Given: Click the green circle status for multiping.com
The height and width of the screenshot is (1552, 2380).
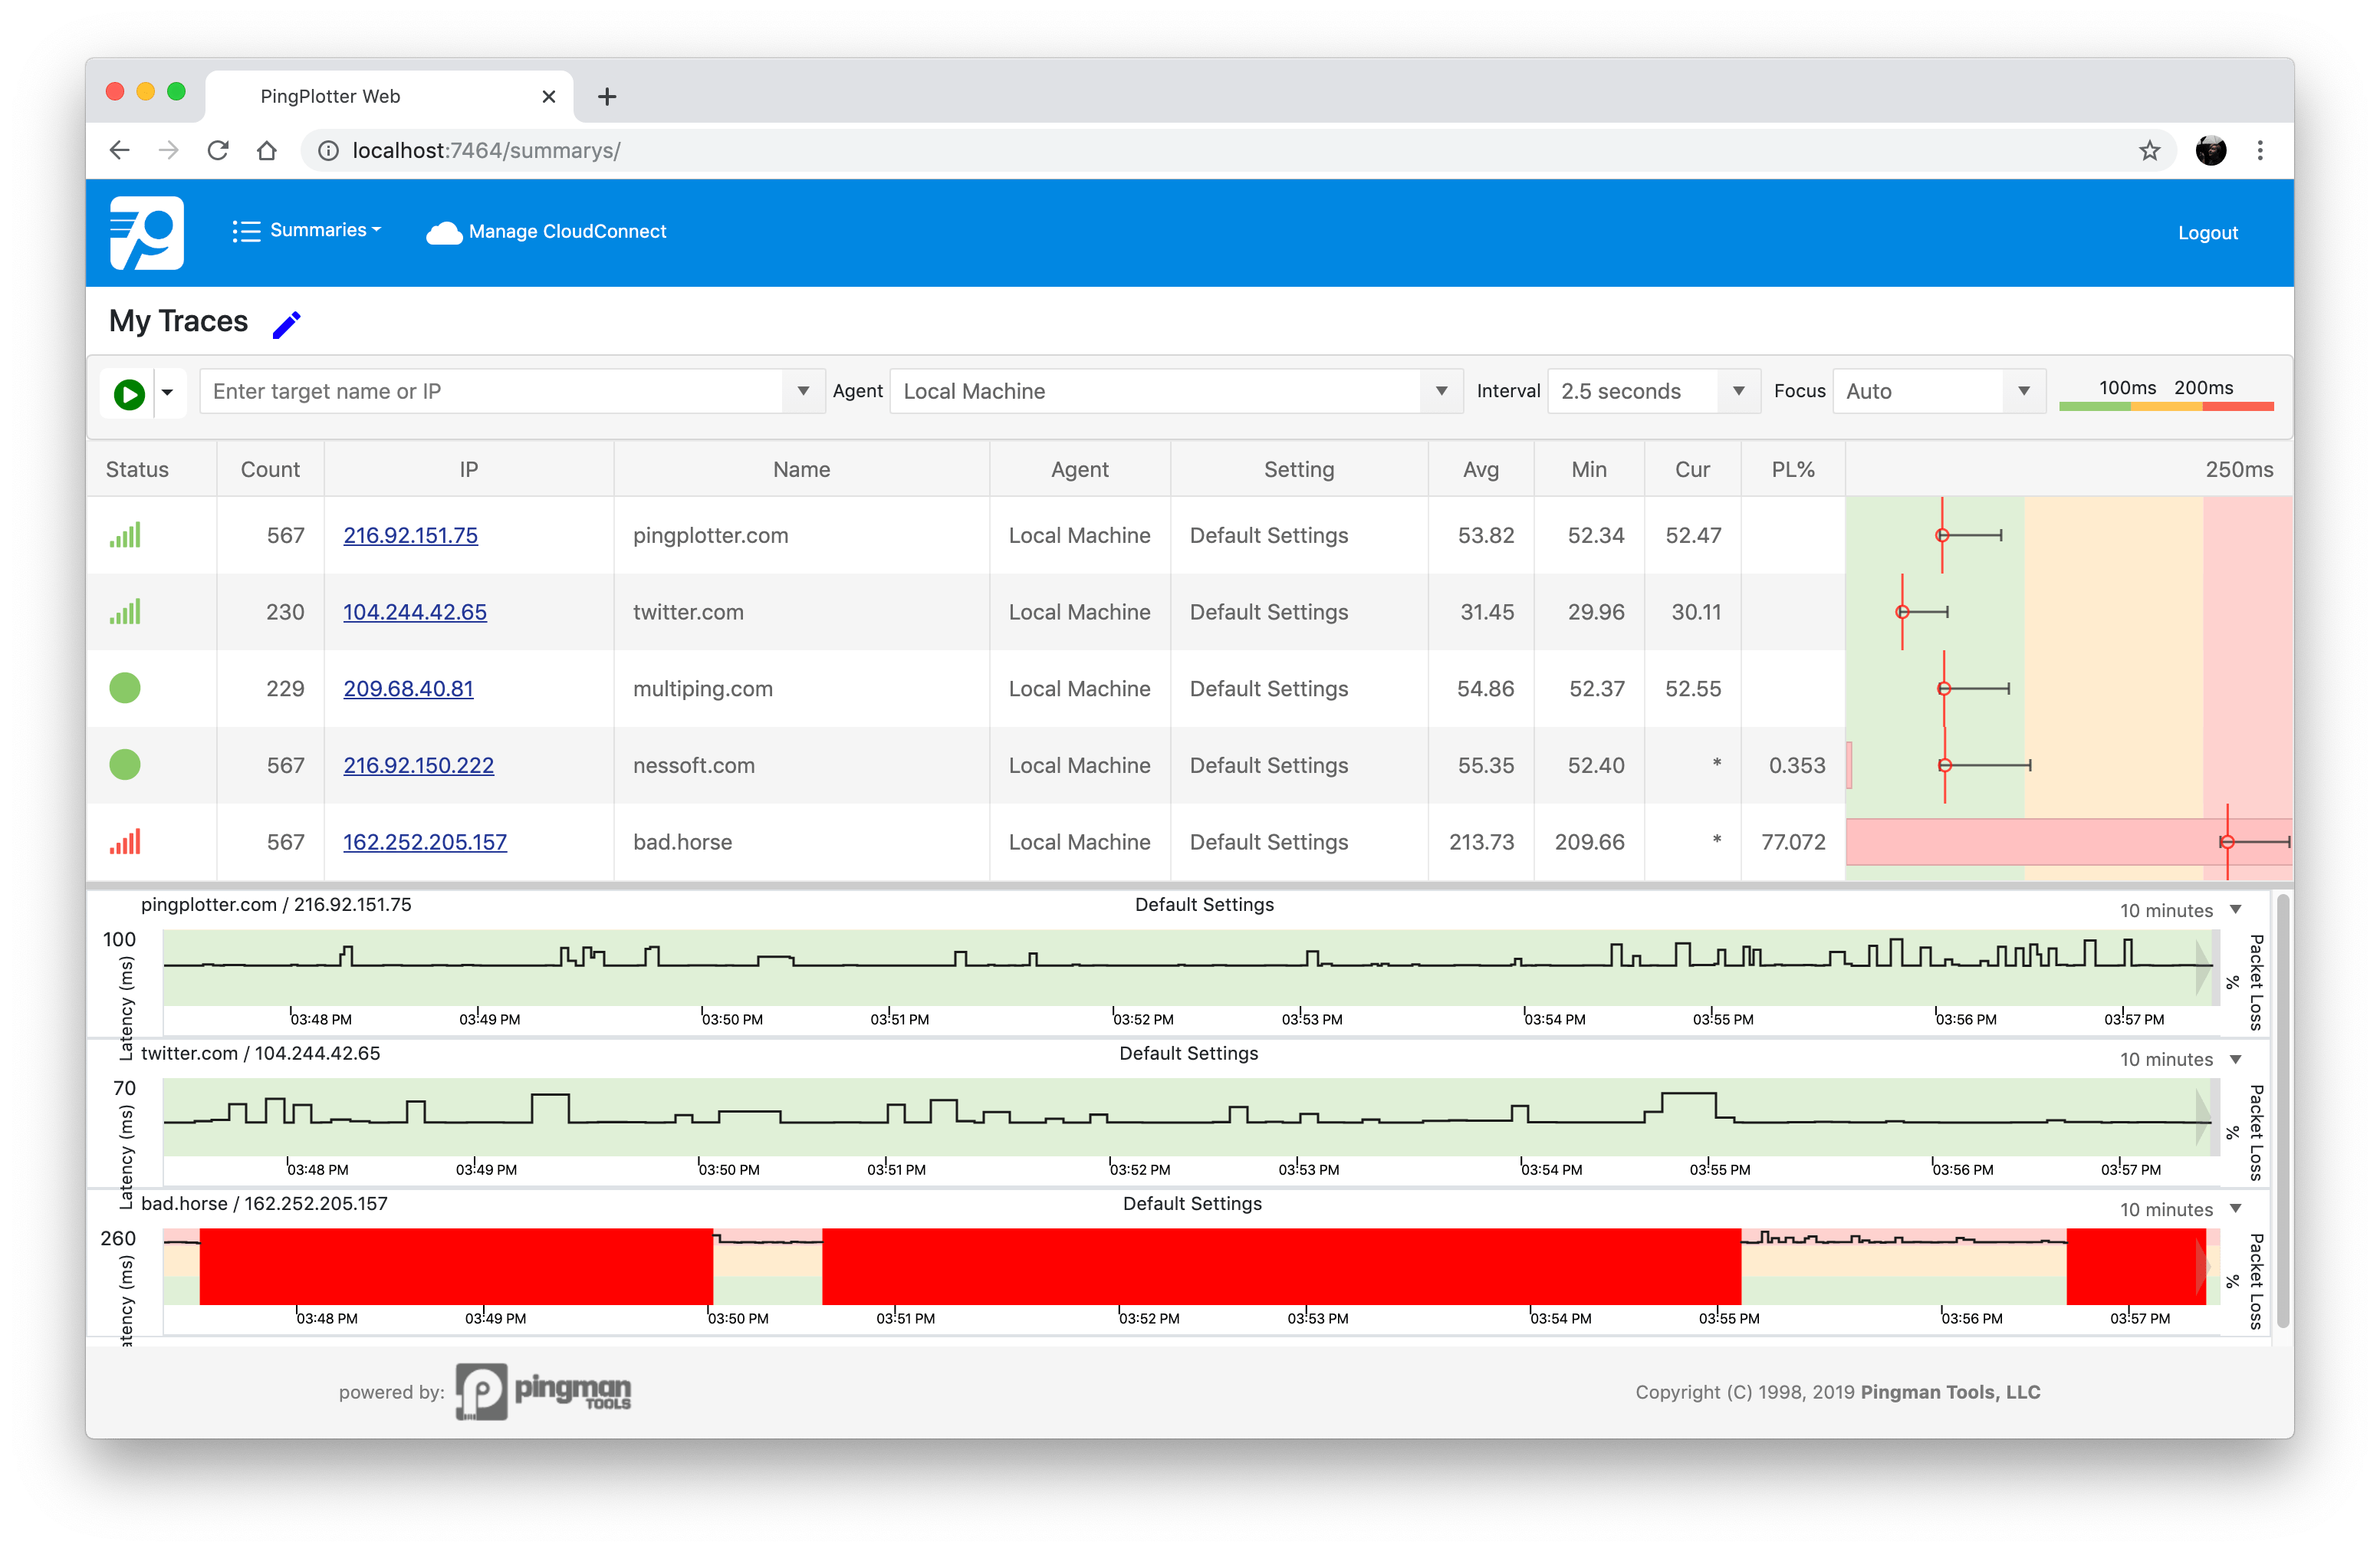Looking at the screenshot, I should tap(125, 688).
